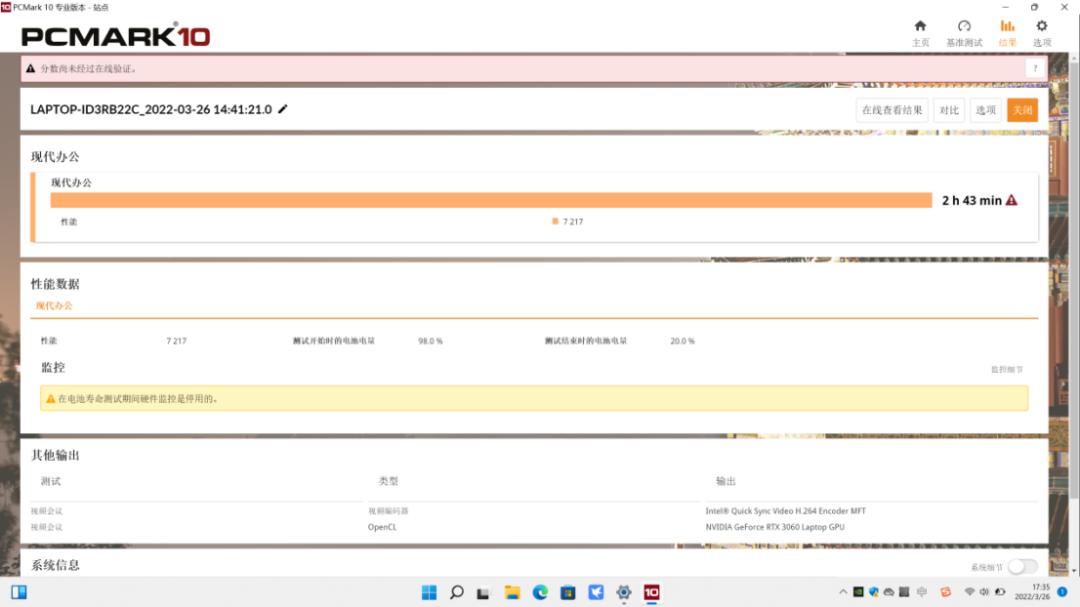
Task: Click the Wi-Fi icon in tray
Action: click(969, 592)
